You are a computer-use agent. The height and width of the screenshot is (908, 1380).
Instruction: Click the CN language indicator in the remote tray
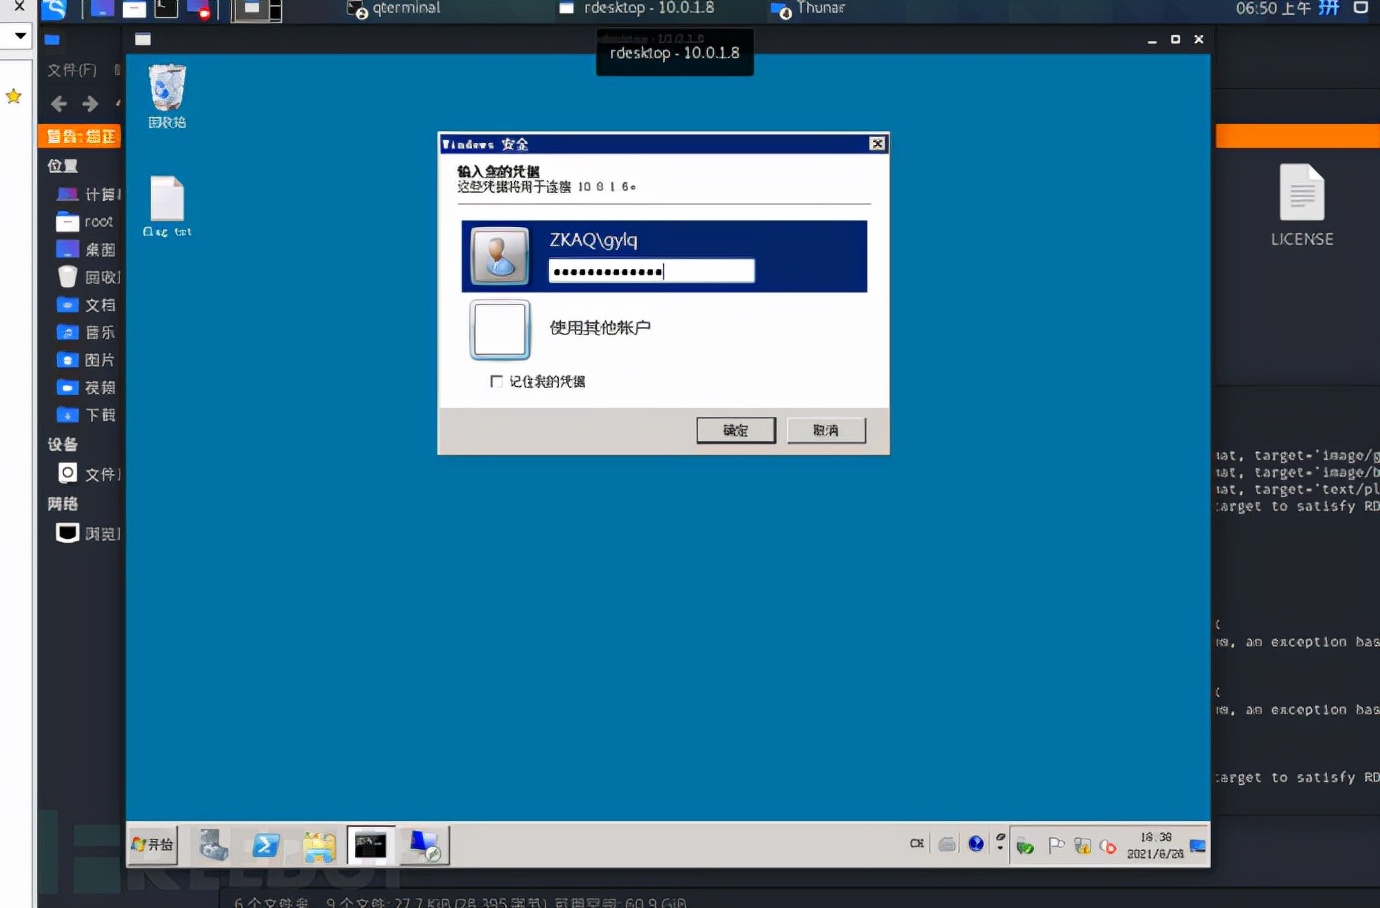point(915,843)
